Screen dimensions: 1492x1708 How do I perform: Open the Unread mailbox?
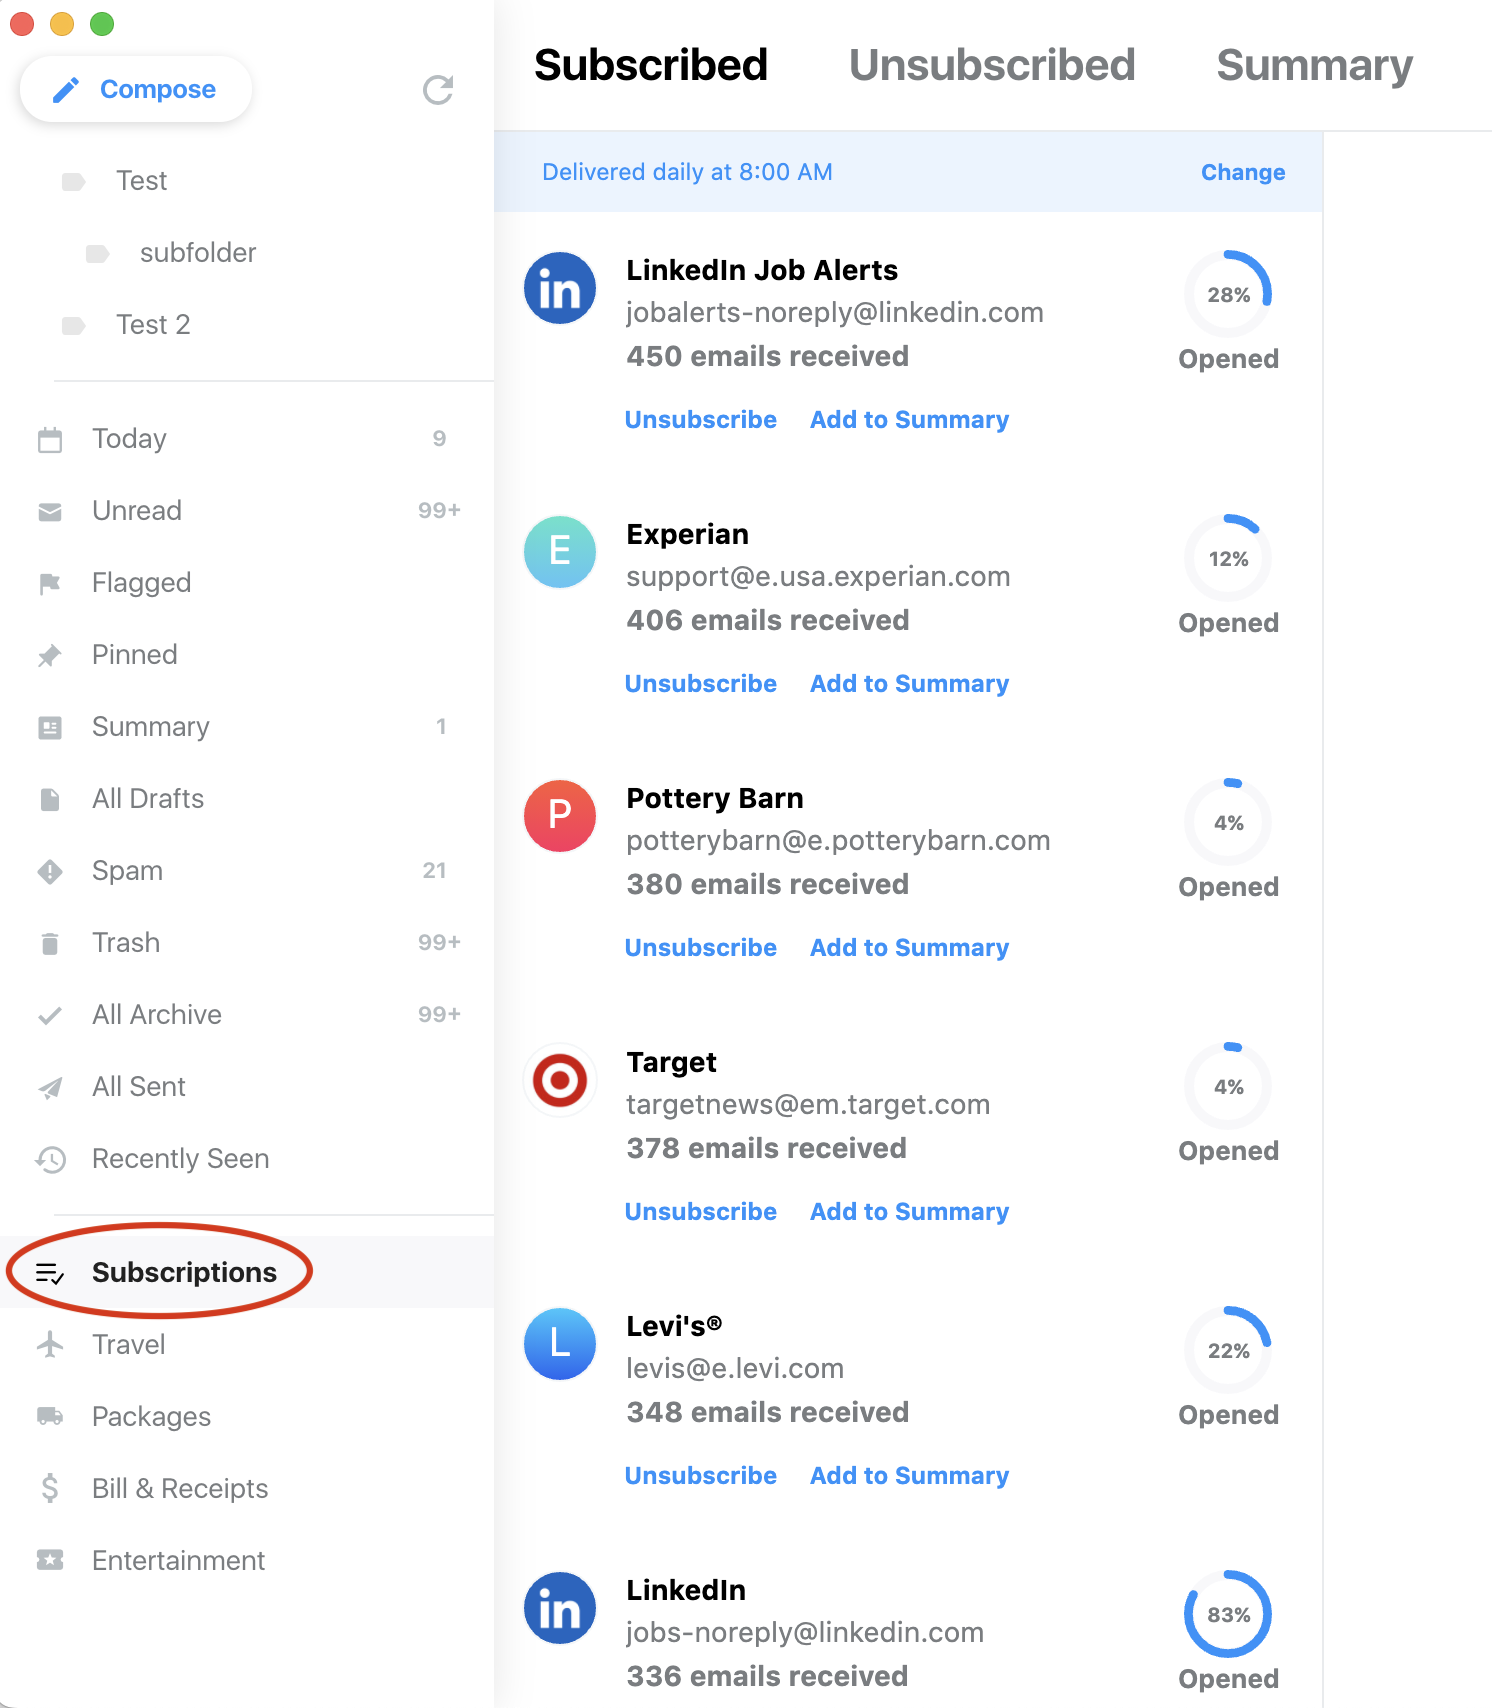click(247, 511)
